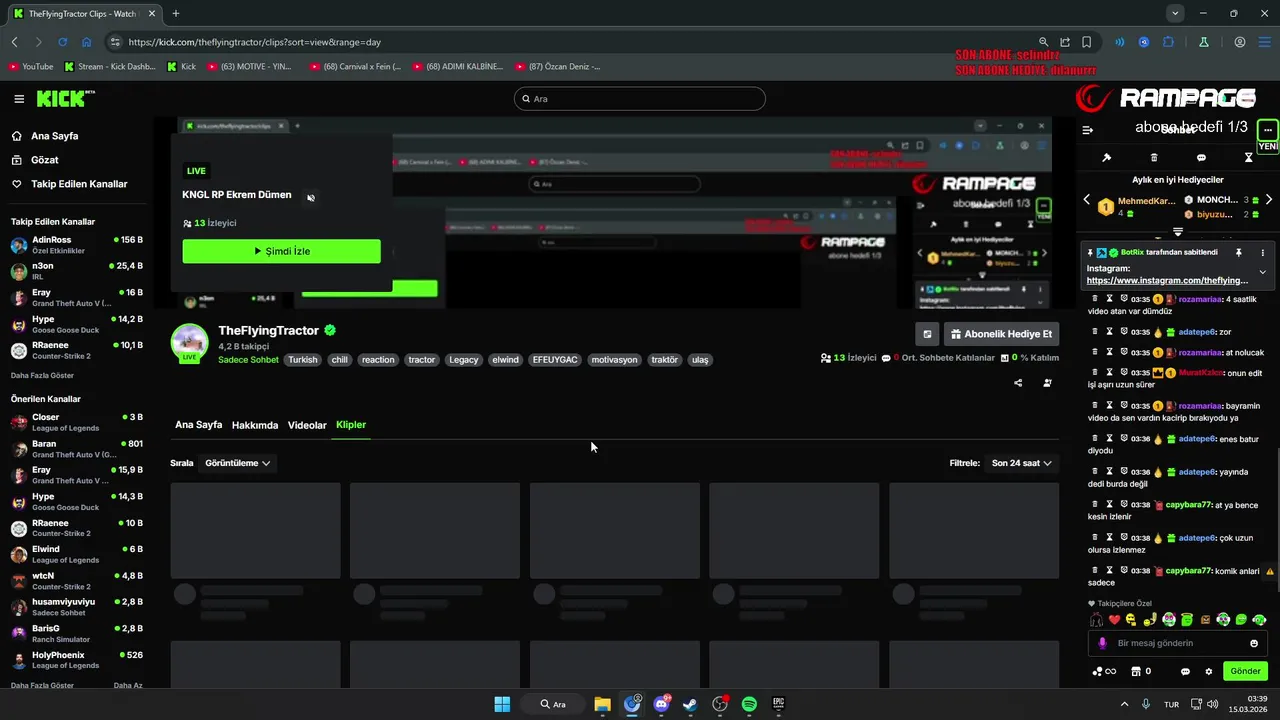Screen dimensions: 1280x720
Task: Show next top gifters with right arrow
Action: pos(1269,200)
